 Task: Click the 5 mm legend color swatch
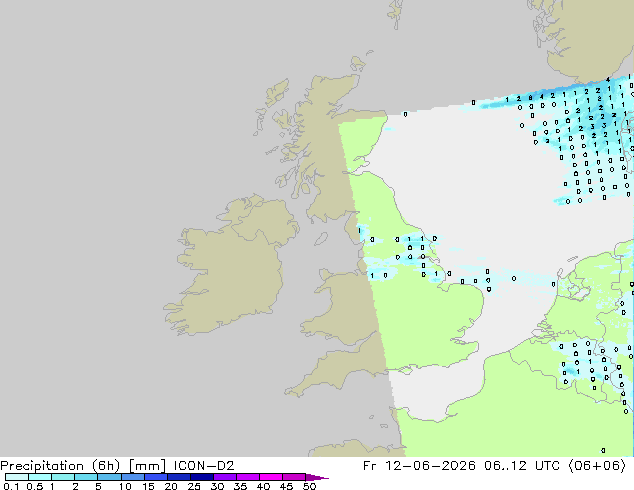point(110,477)
